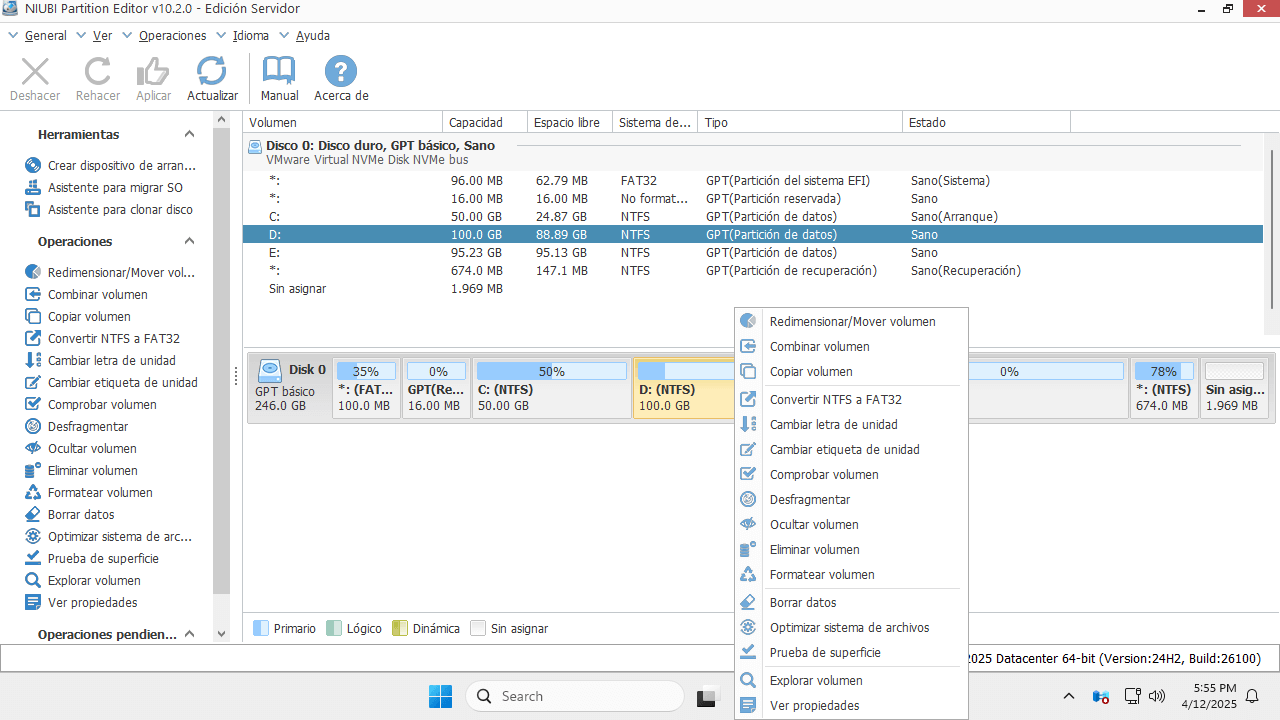Click Eliminar volumen in left sidebar
The width and height of the screenshot is (1280, 720).
click(x=92, y=471)
